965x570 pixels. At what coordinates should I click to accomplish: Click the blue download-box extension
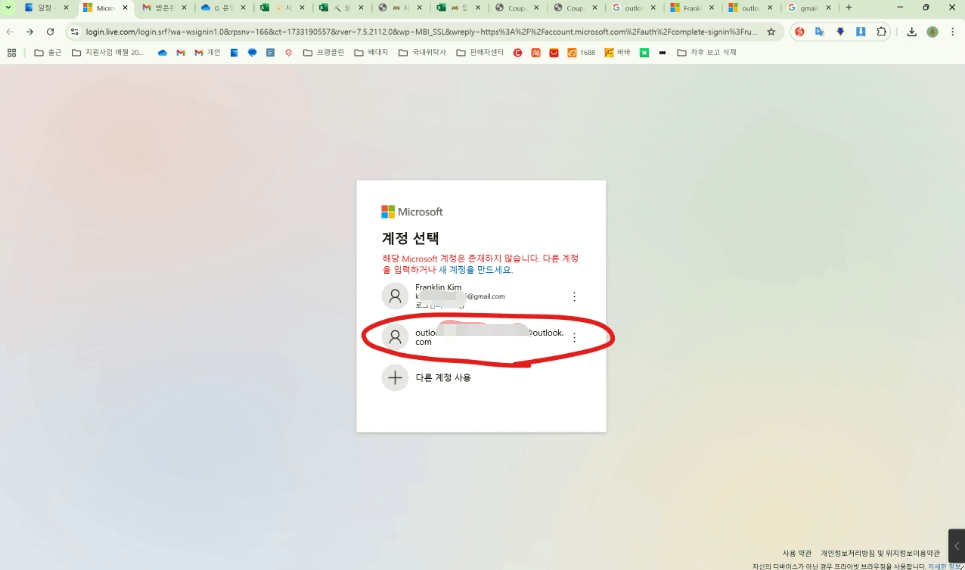coord(860,32)
